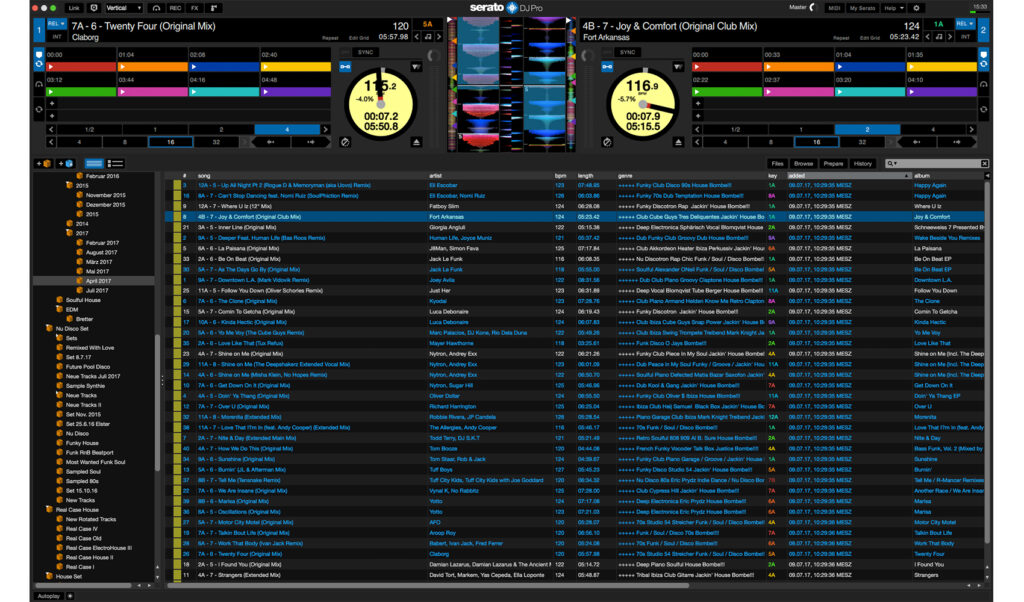The image size is (1024, 602).
Task: Open deck 2 headphone cue tab icon
Action: 983,84
